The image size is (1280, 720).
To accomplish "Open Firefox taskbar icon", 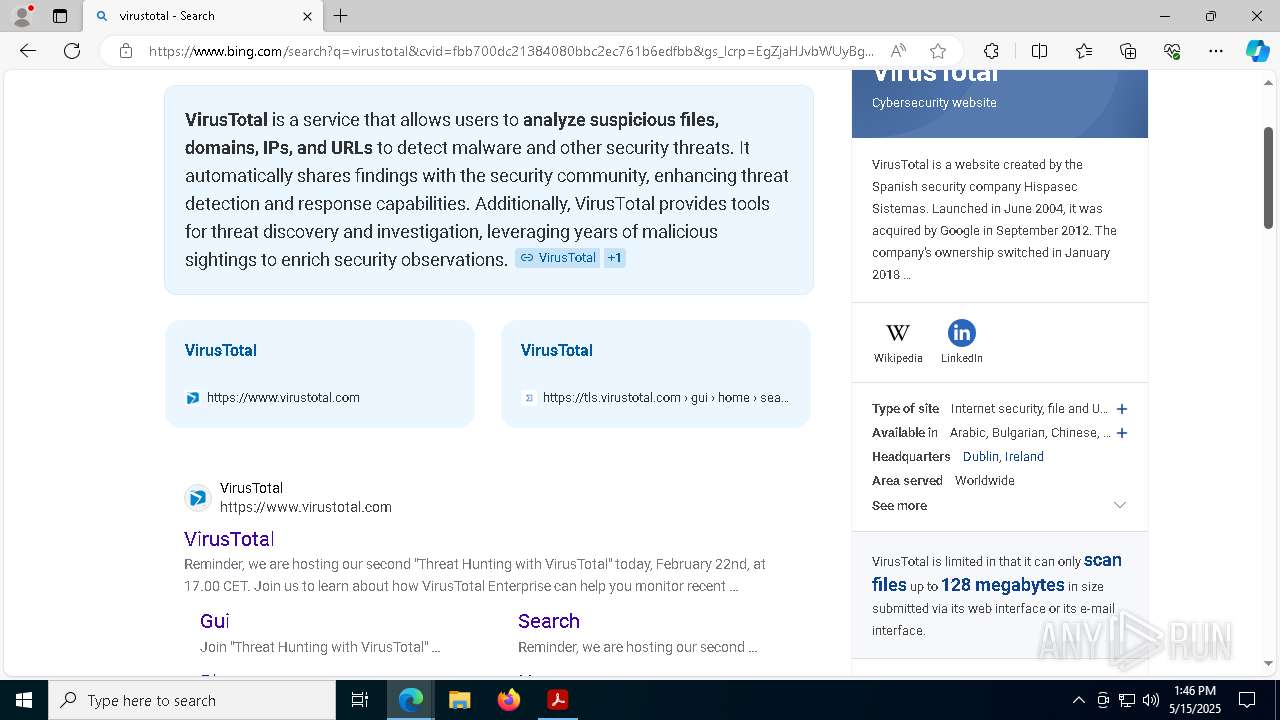I will pyautogui.click(x=509, y=700).
